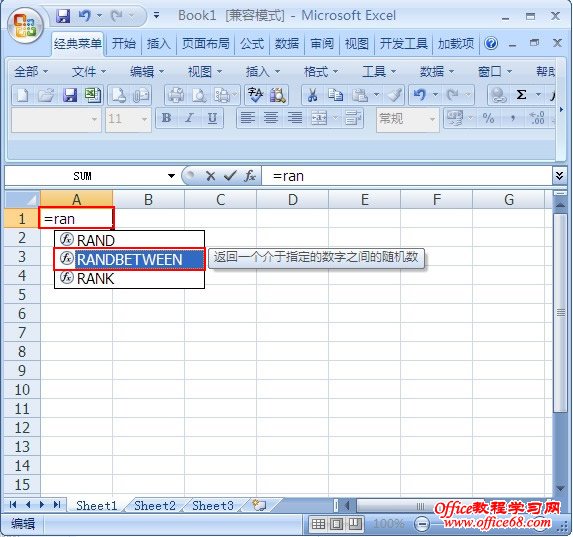Click the Excel Help question mark icon

491,44
